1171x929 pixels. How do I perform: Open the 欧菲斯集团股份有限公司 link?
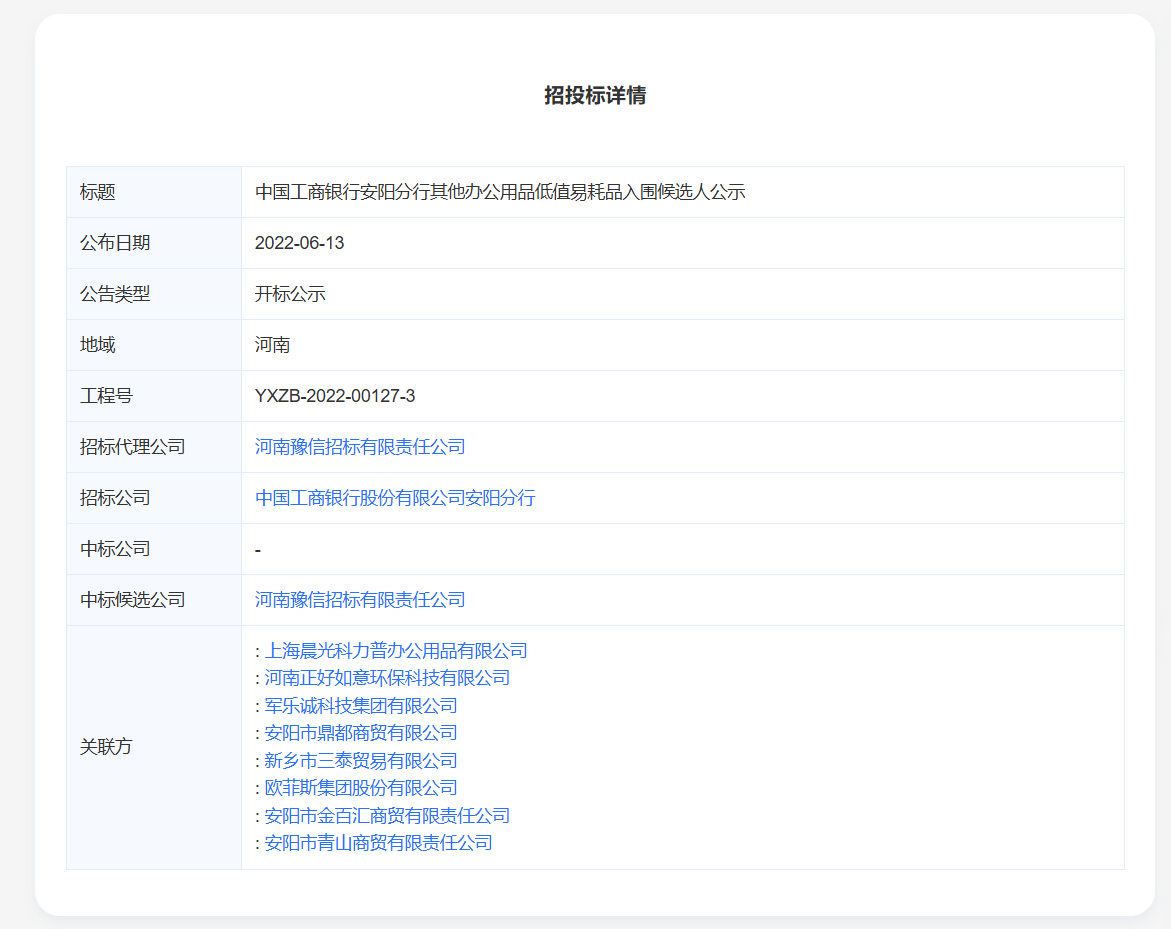point(361,788)
